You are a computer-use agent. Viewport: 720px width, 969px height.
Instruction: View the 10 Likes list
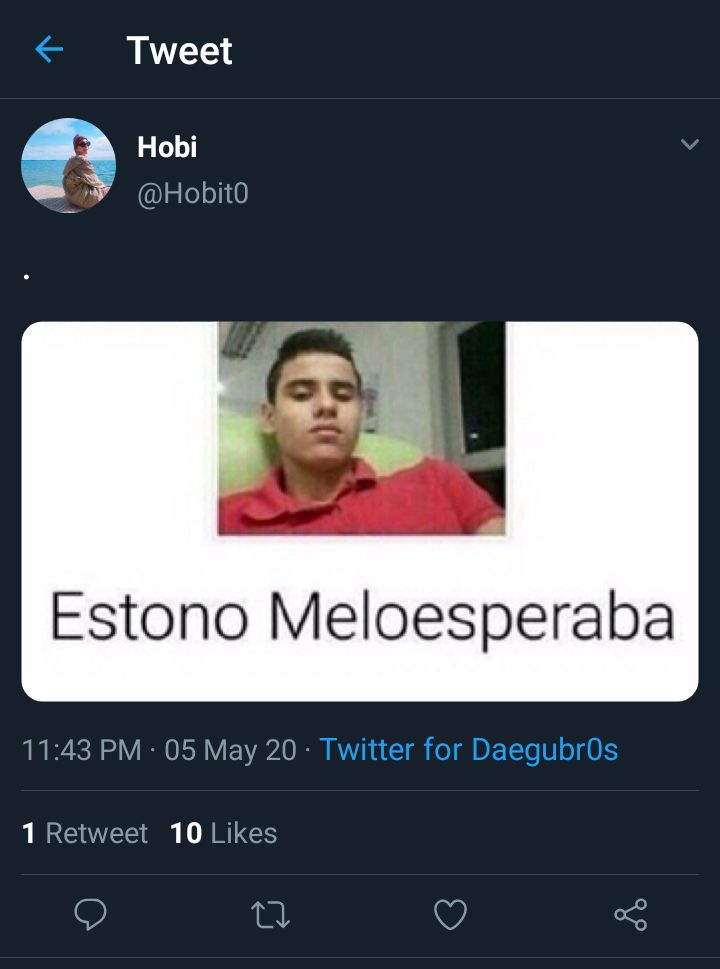(223, 833)
